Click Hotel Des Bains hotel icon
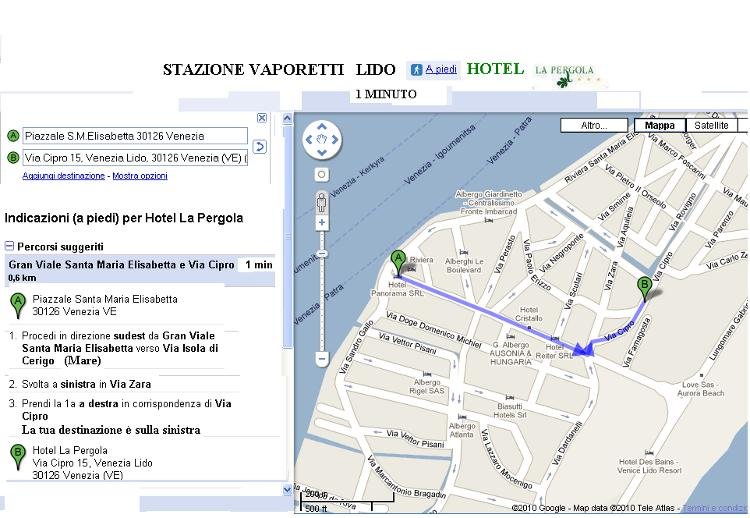Viewport: 750px width, 518px height. (649, 452)
